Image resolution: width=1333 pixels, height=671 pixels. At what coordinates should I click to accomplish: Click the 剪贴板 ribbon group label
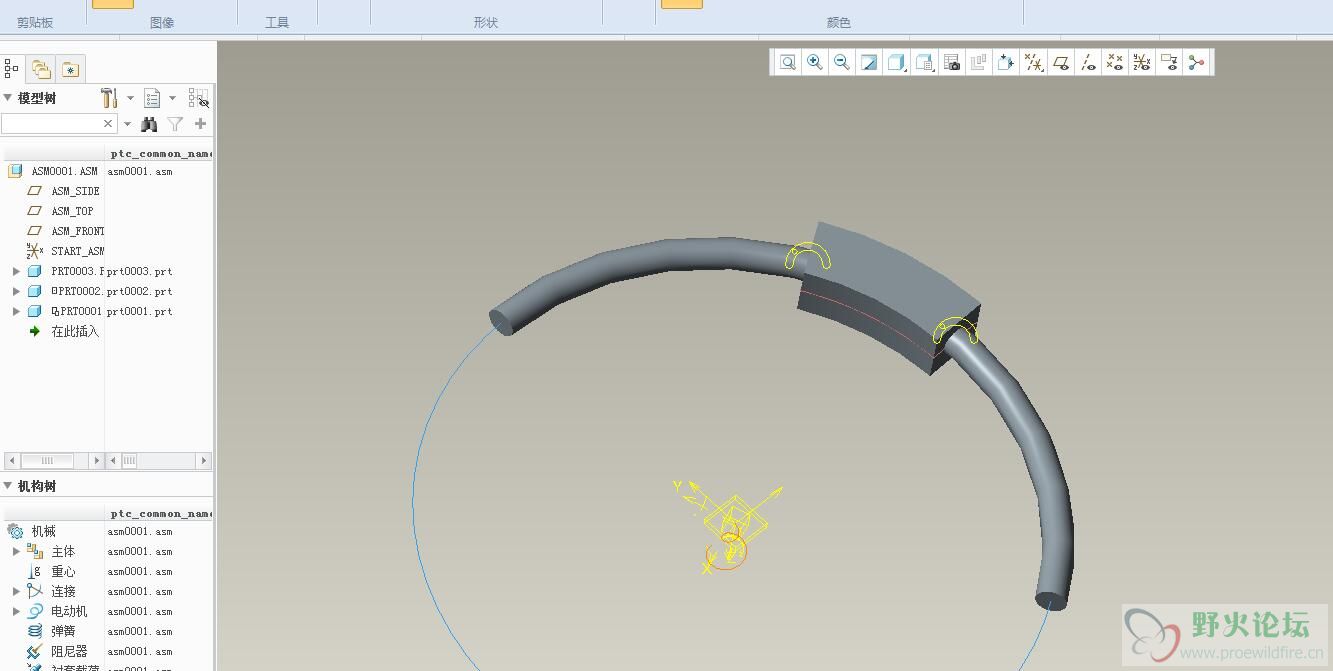[35, 22]
